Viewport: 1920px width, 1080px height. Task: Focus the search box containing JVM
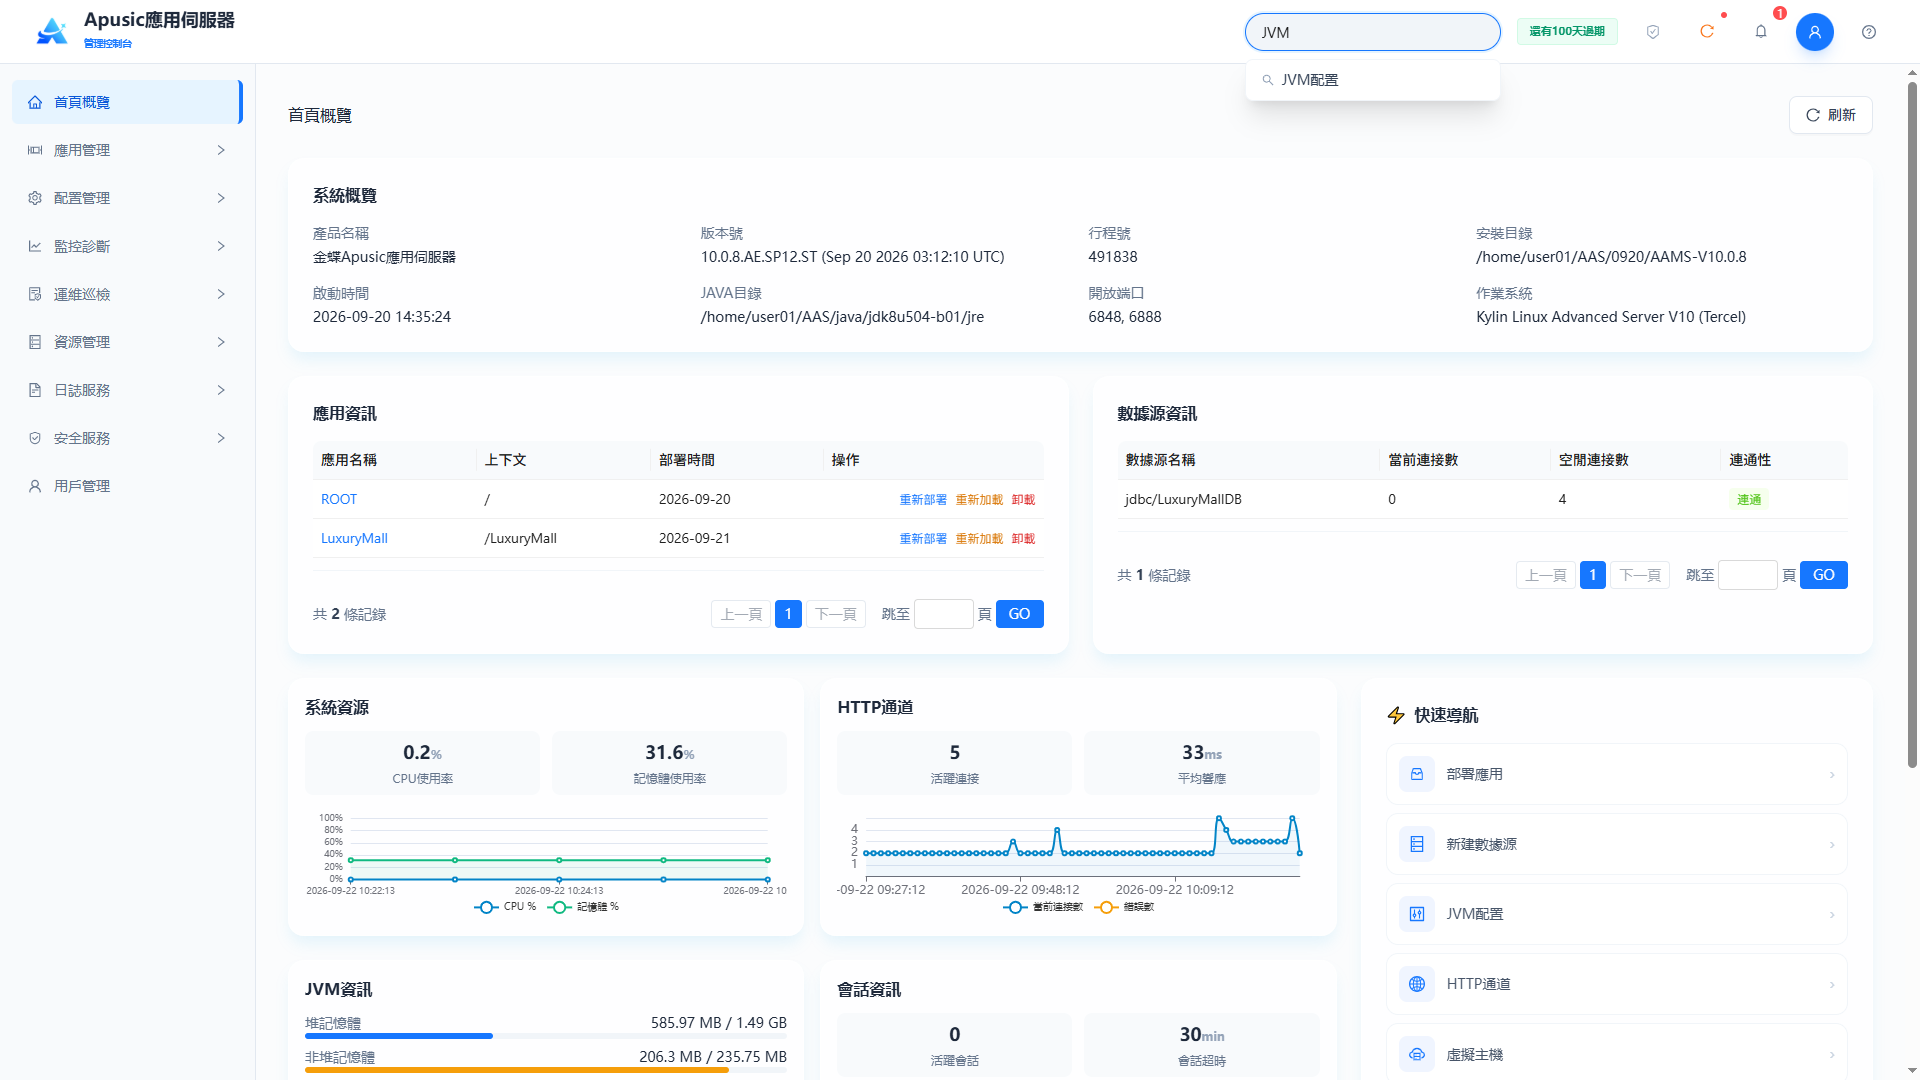pyautogui.click(x=1372, y=32)
